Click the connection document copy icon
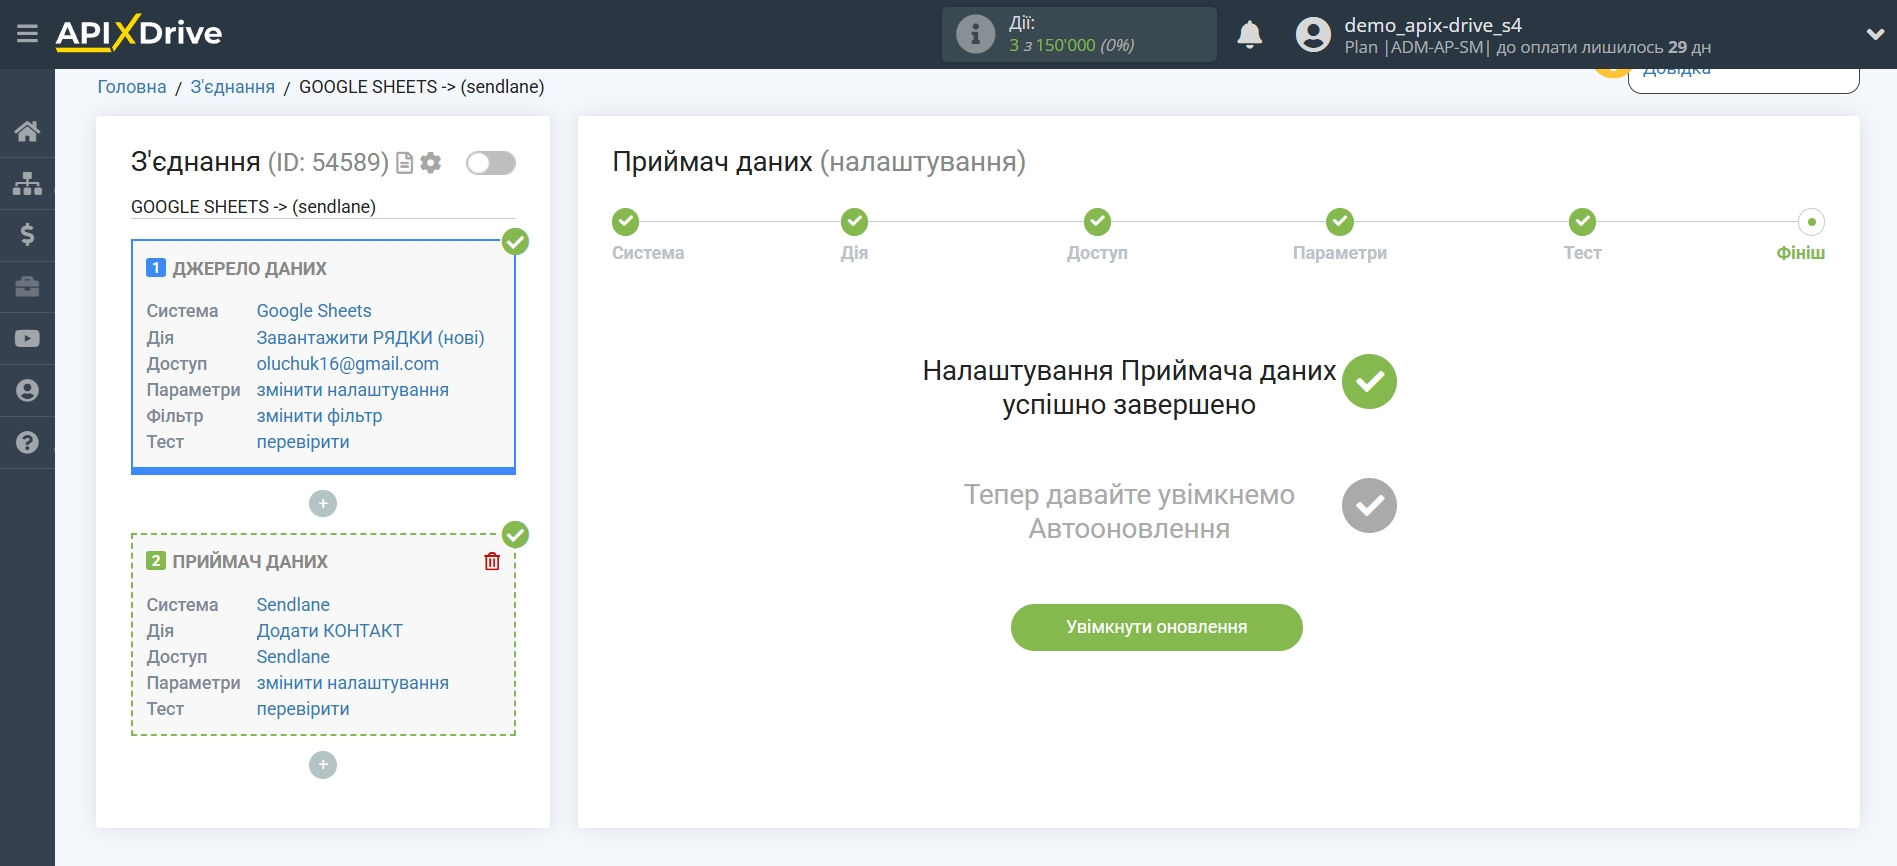This screenshot has height=866, width=1897. pos(405,163)
